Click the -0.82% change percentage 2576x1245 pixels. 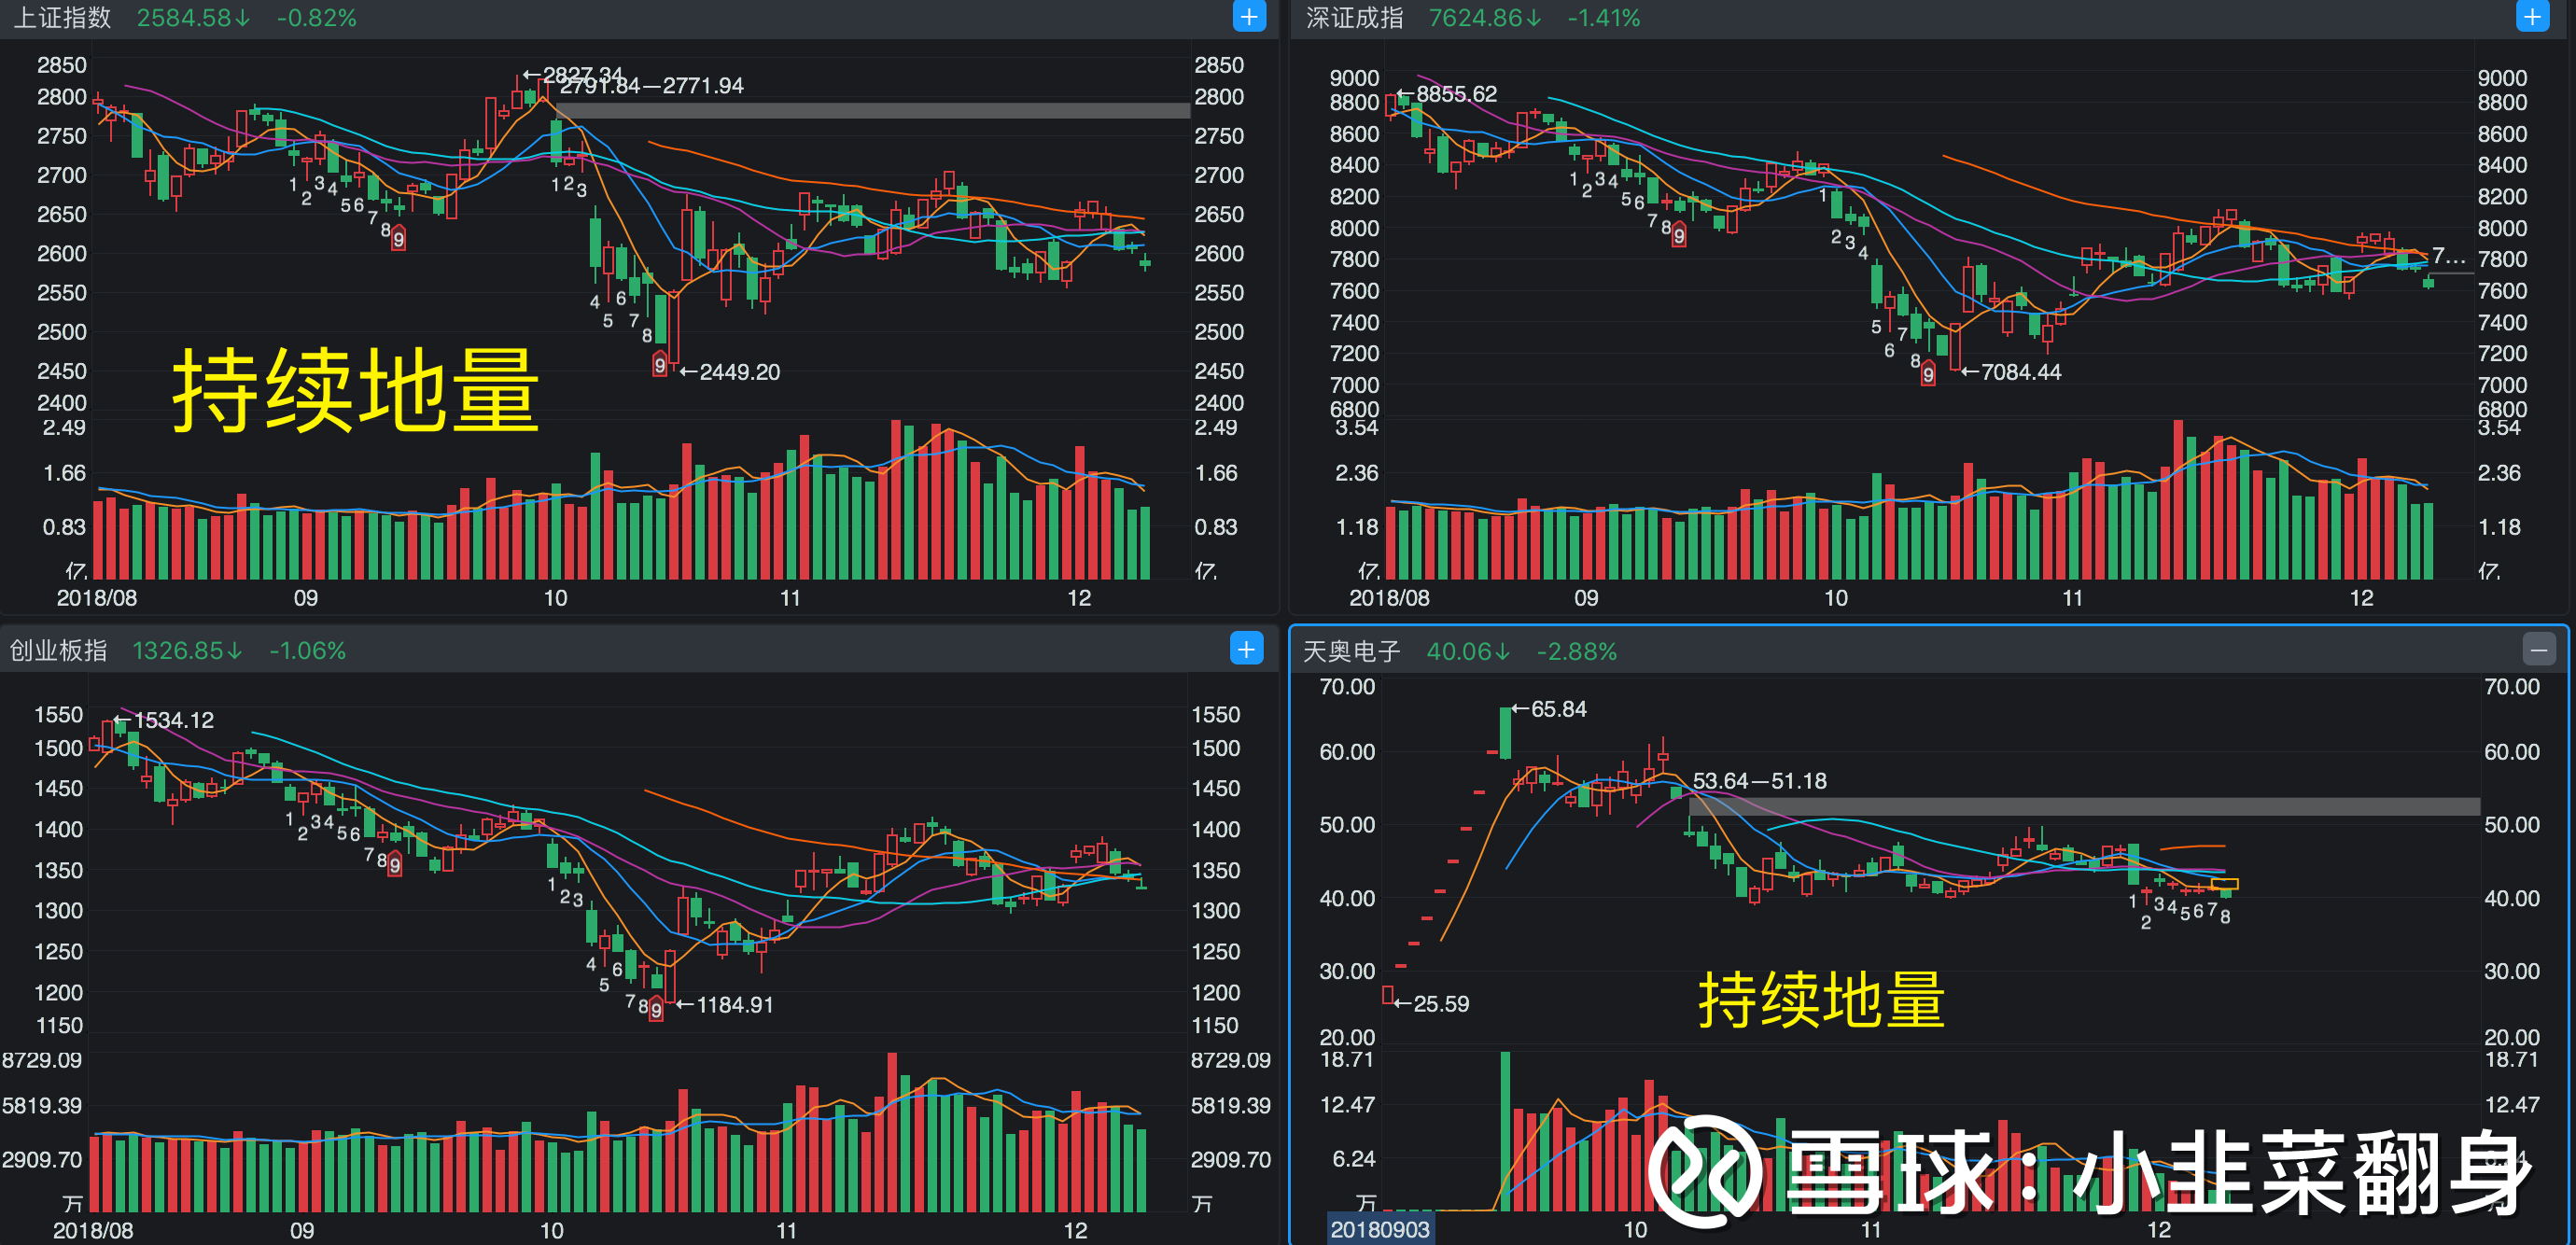316,18
